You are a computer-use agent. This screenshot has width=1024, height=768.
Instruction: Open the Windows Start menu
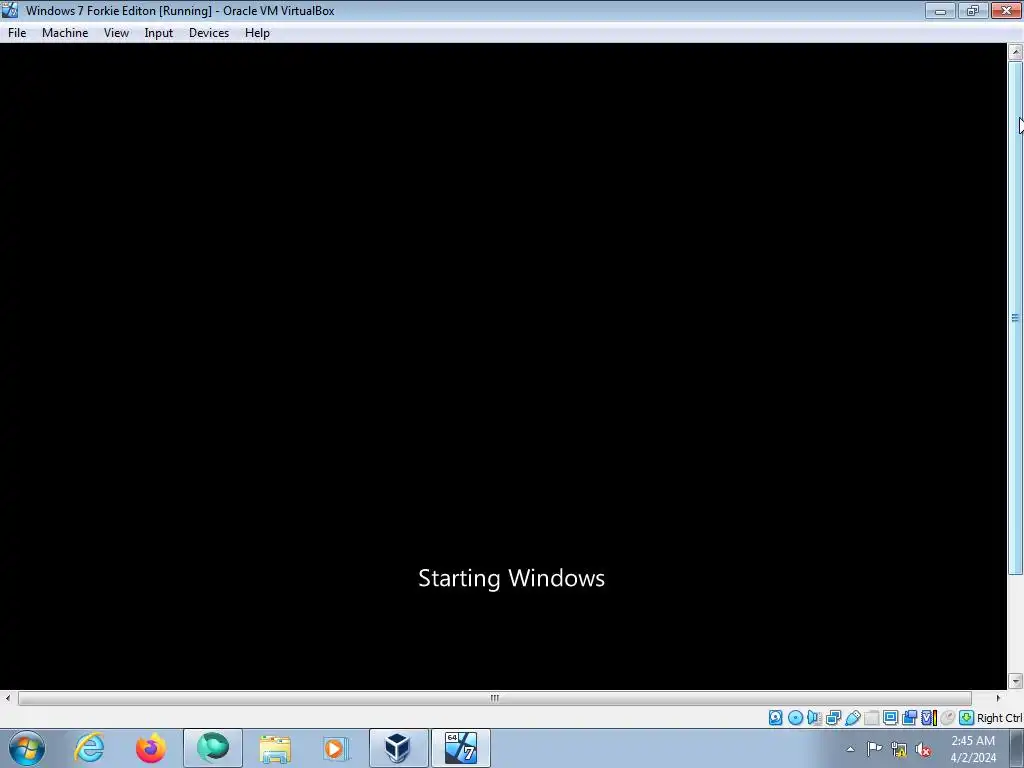click(x=27, y=748)
